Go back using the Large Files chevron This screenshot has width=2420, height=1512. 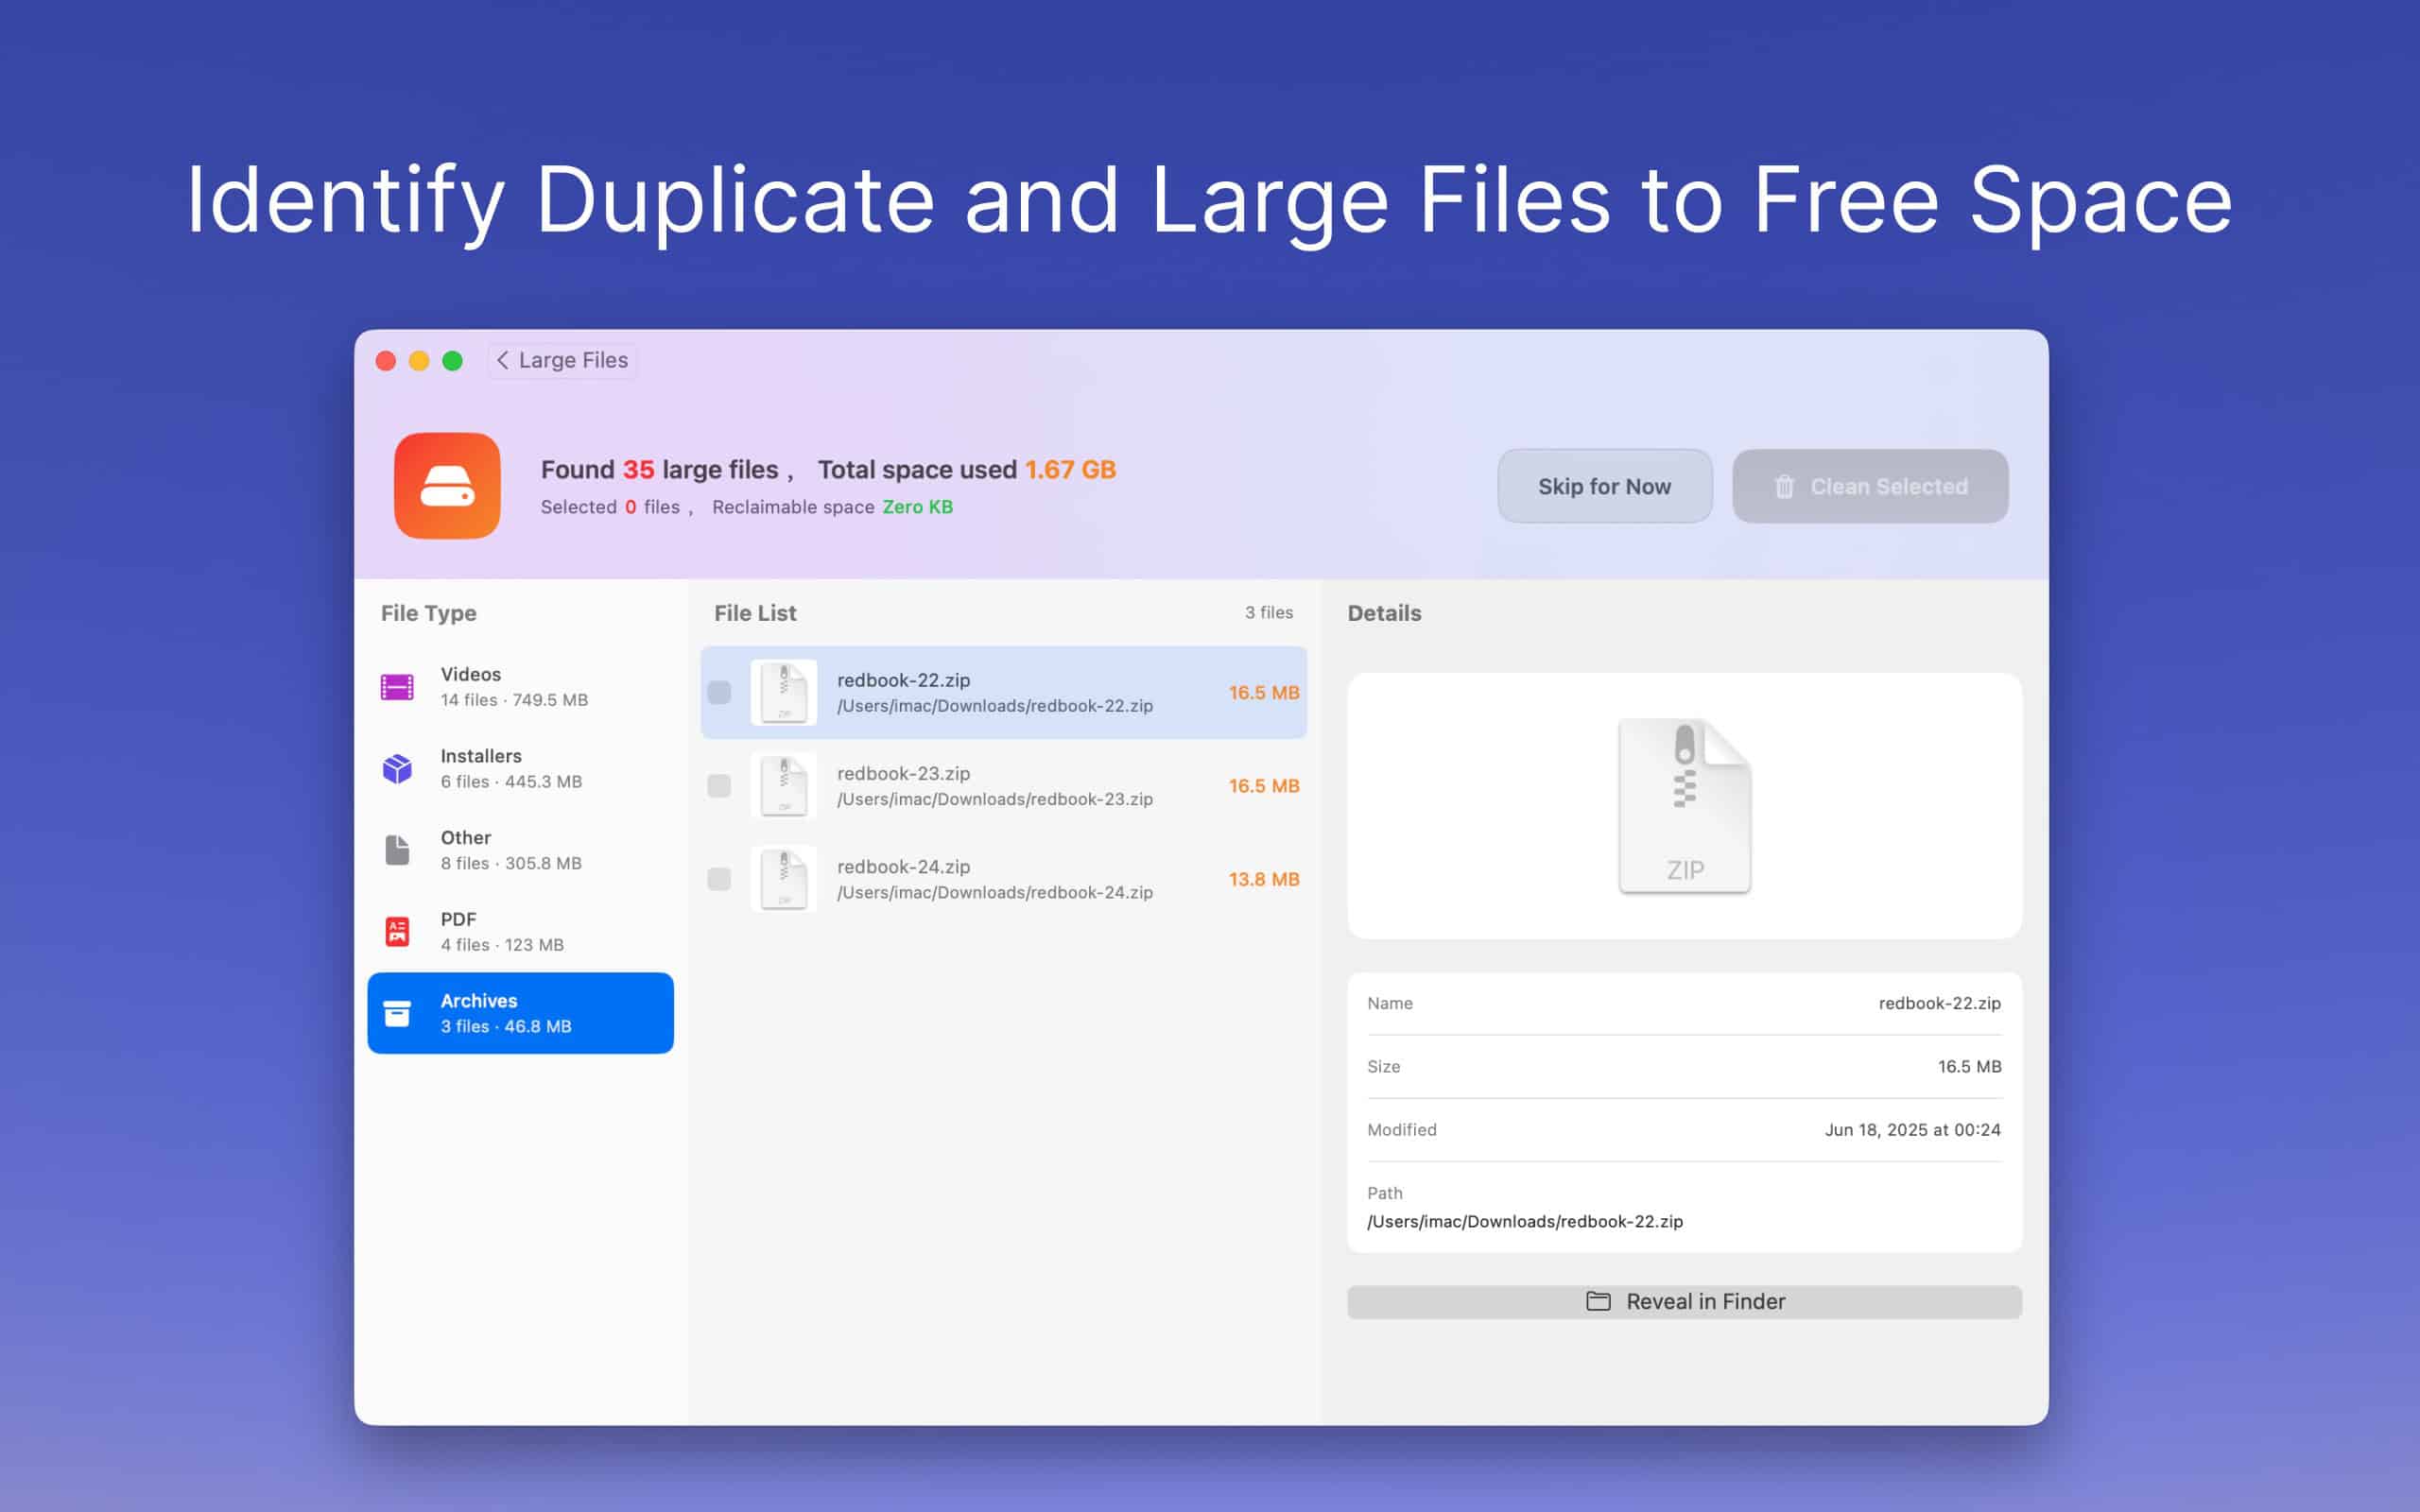(503, 360)
